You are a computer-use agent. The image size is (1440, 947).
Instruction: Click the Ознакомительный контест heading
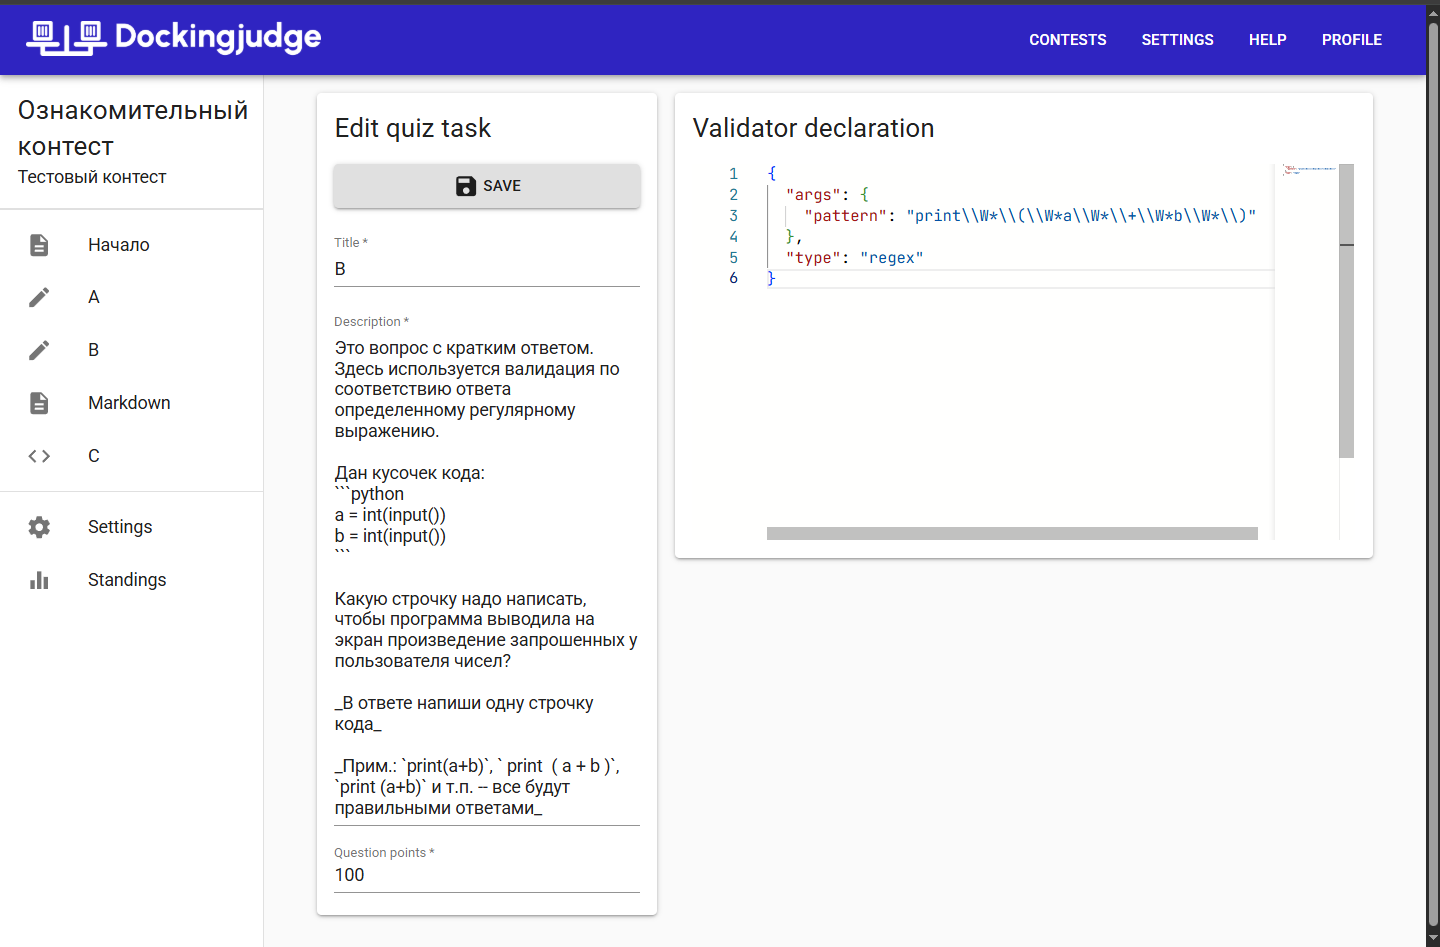coord(133,128)
